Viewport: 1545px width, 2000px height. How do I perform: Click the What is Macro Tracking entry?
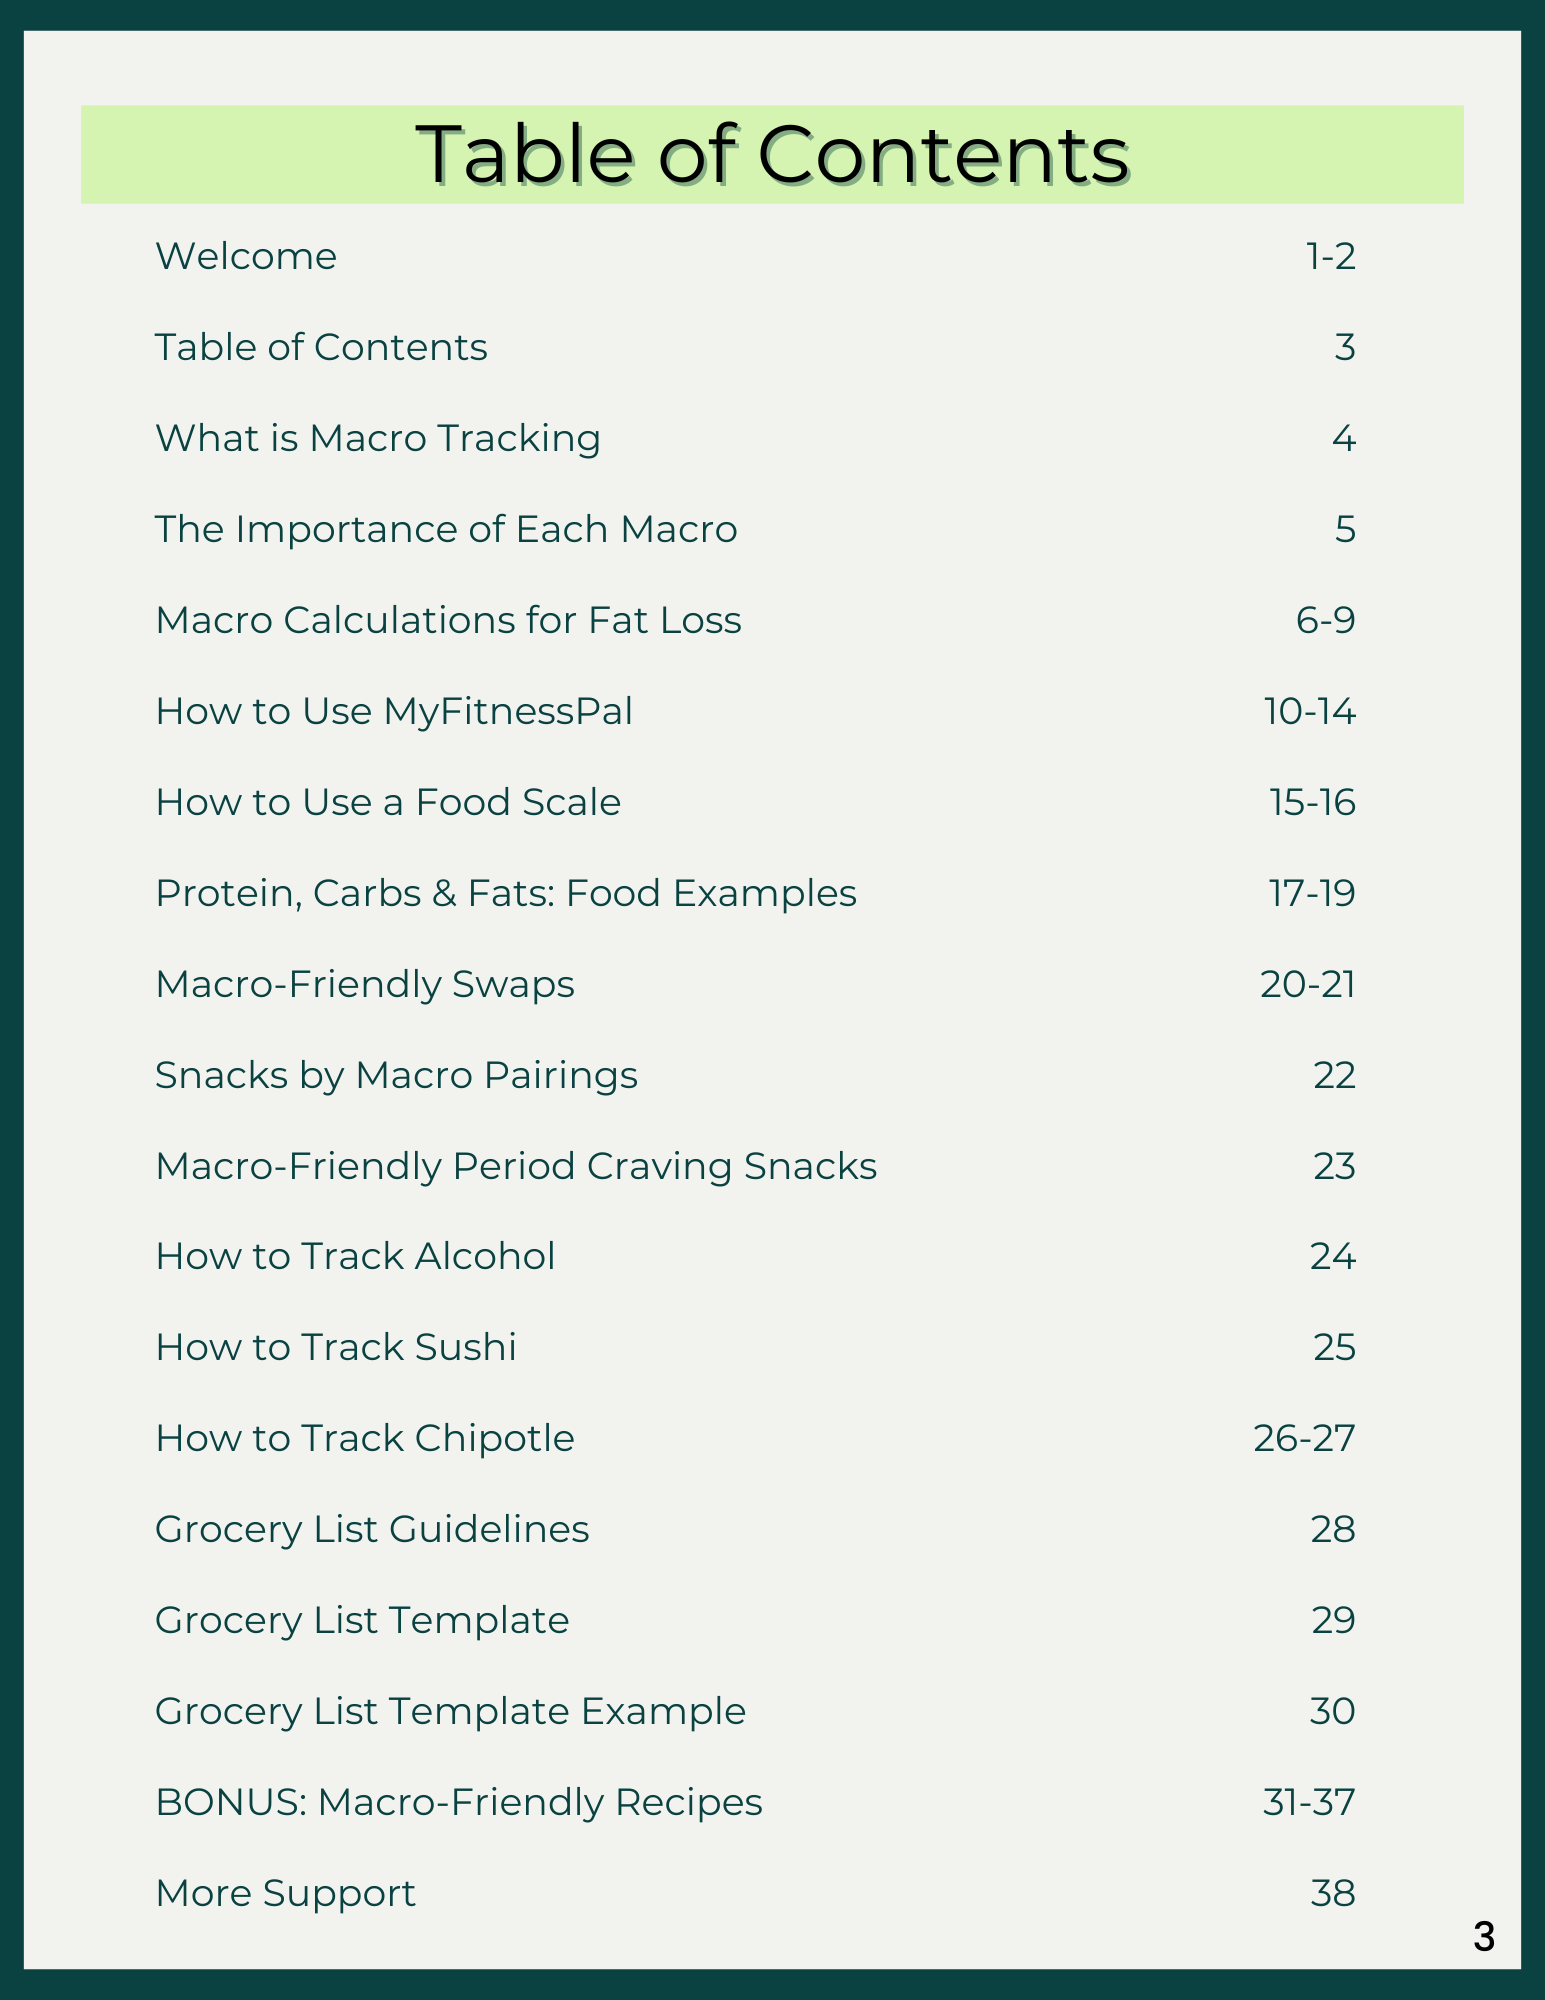pos(378,439)
